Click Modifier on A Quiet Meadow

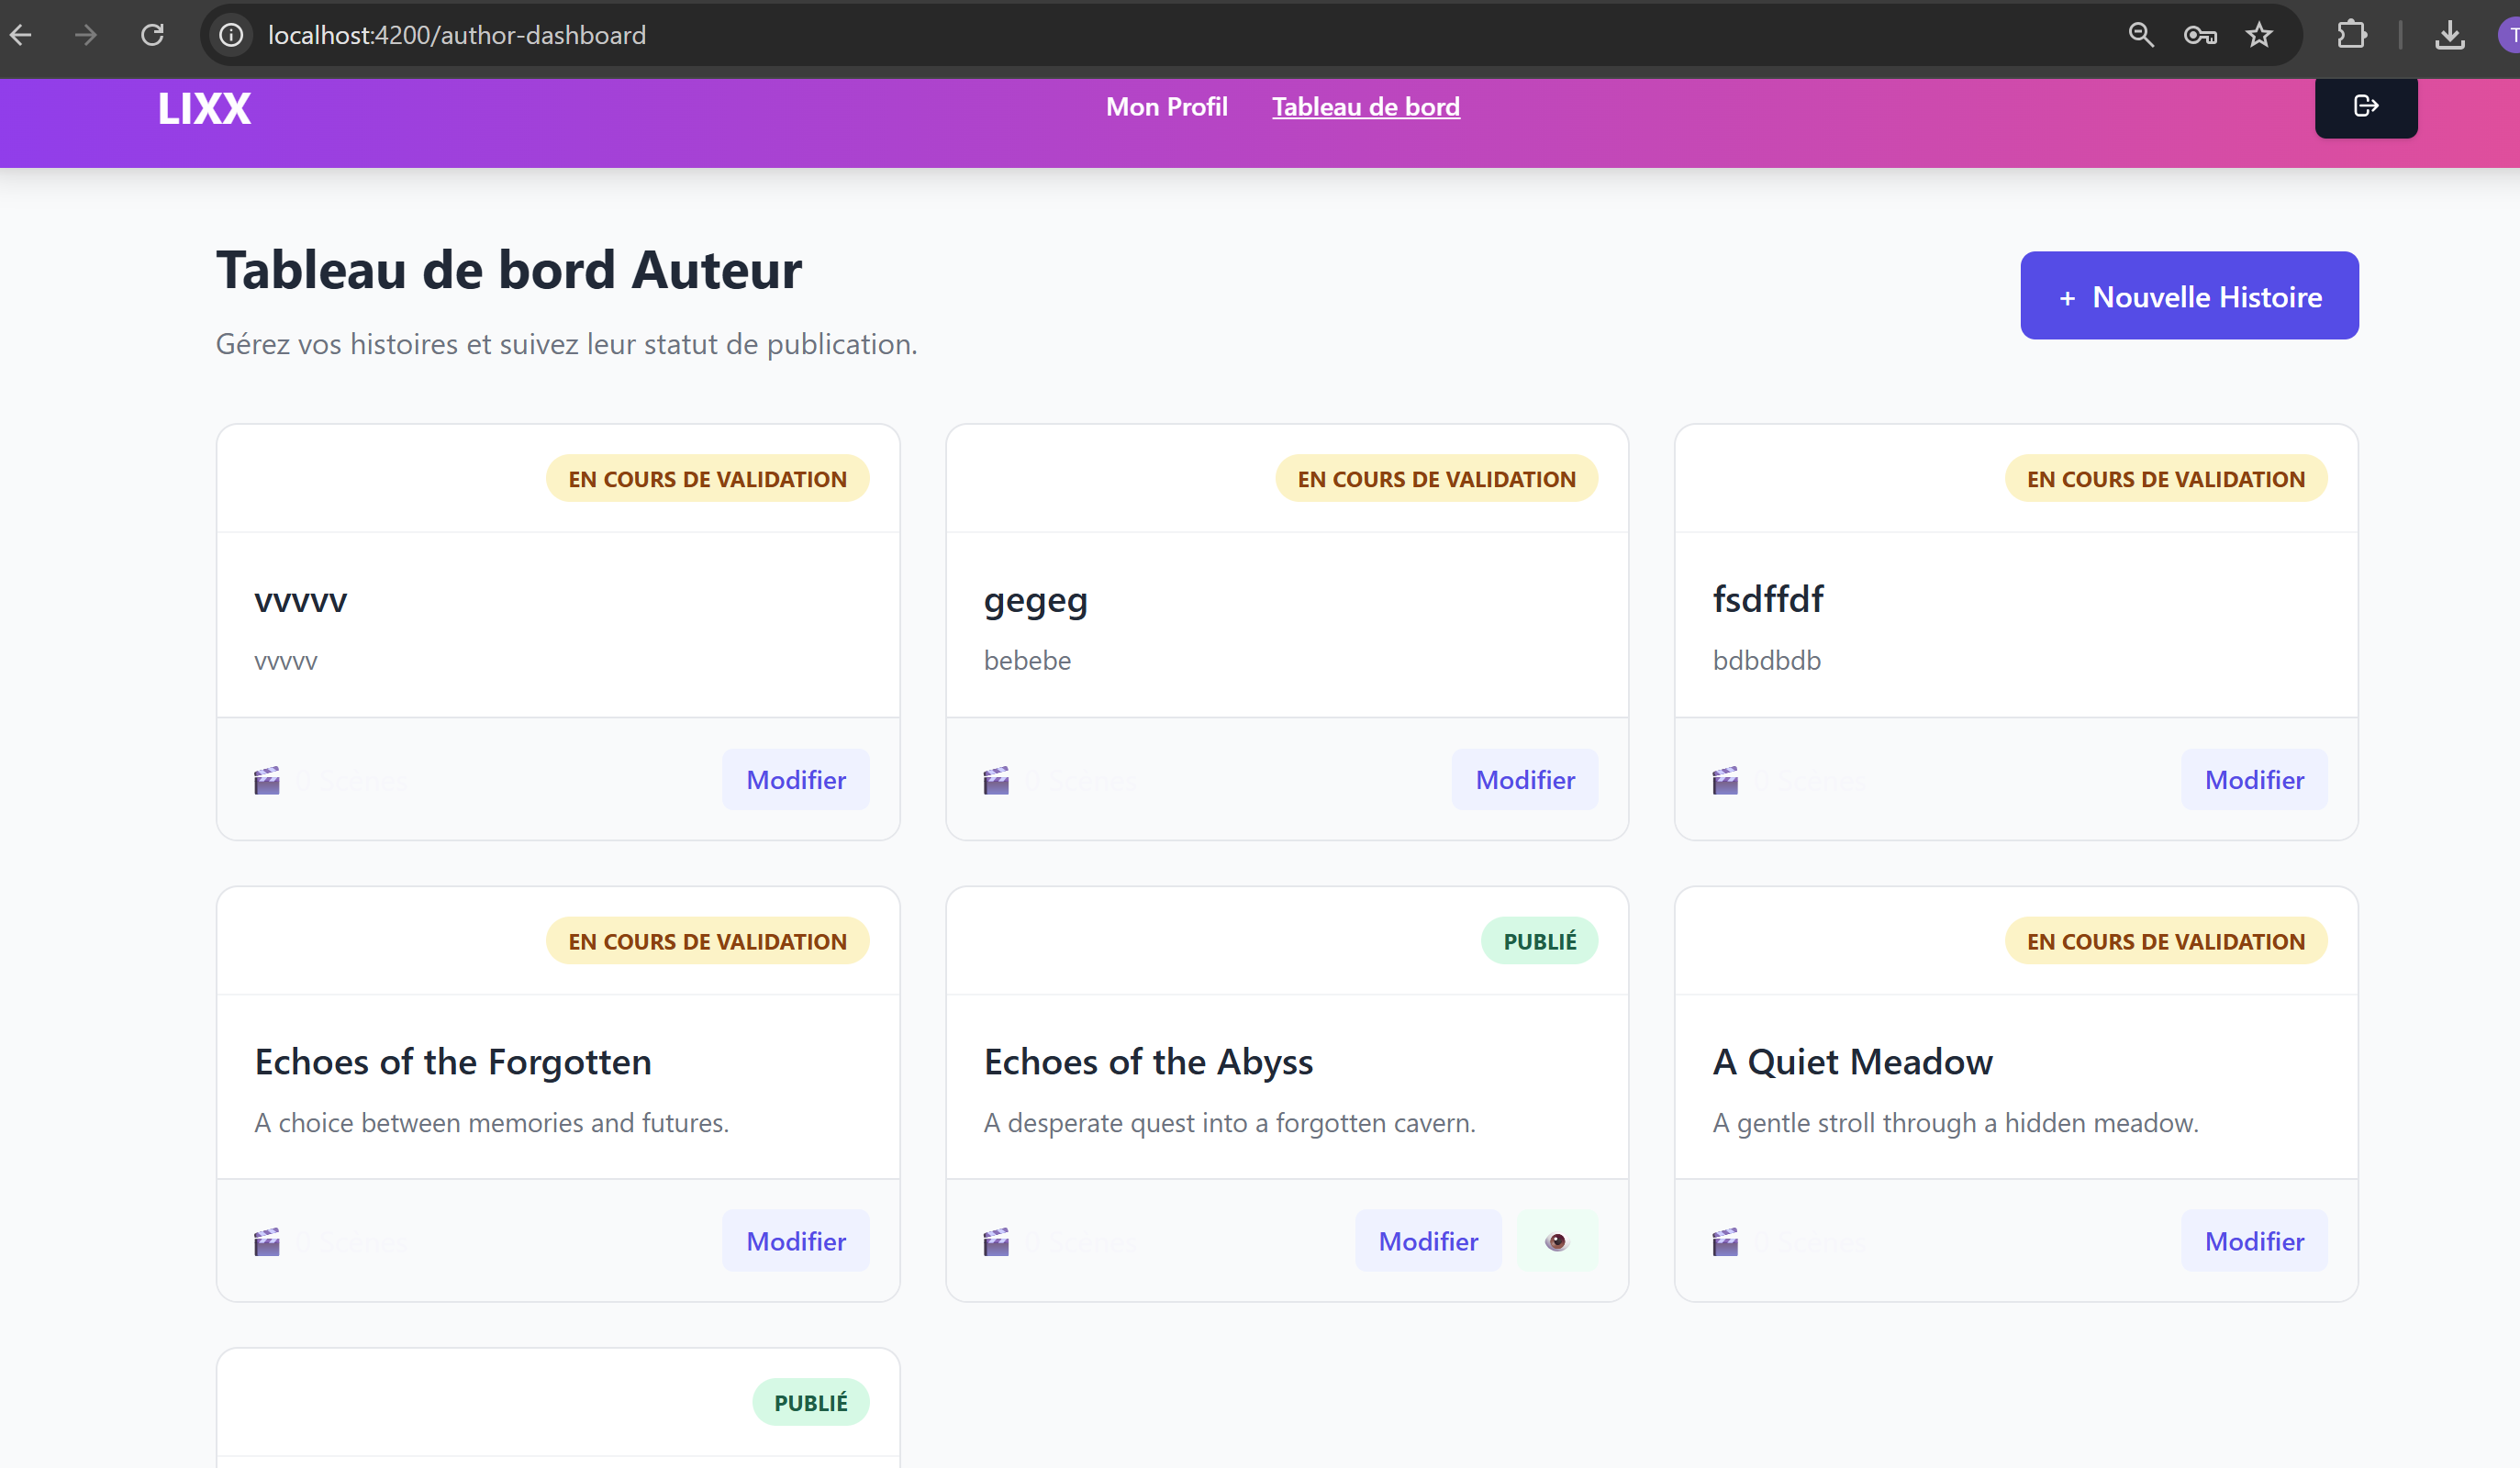(x=2254, y=1241)
